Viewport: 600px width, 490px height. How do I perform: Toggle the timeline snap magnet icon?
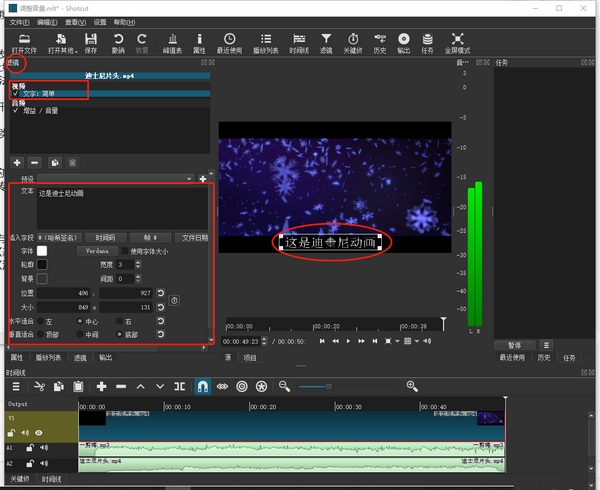click(x=203, y=386)
